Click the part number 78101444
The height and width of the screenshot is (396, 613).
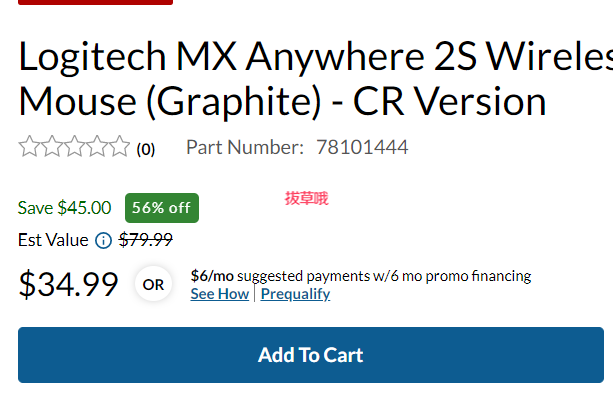pos(362,147)
